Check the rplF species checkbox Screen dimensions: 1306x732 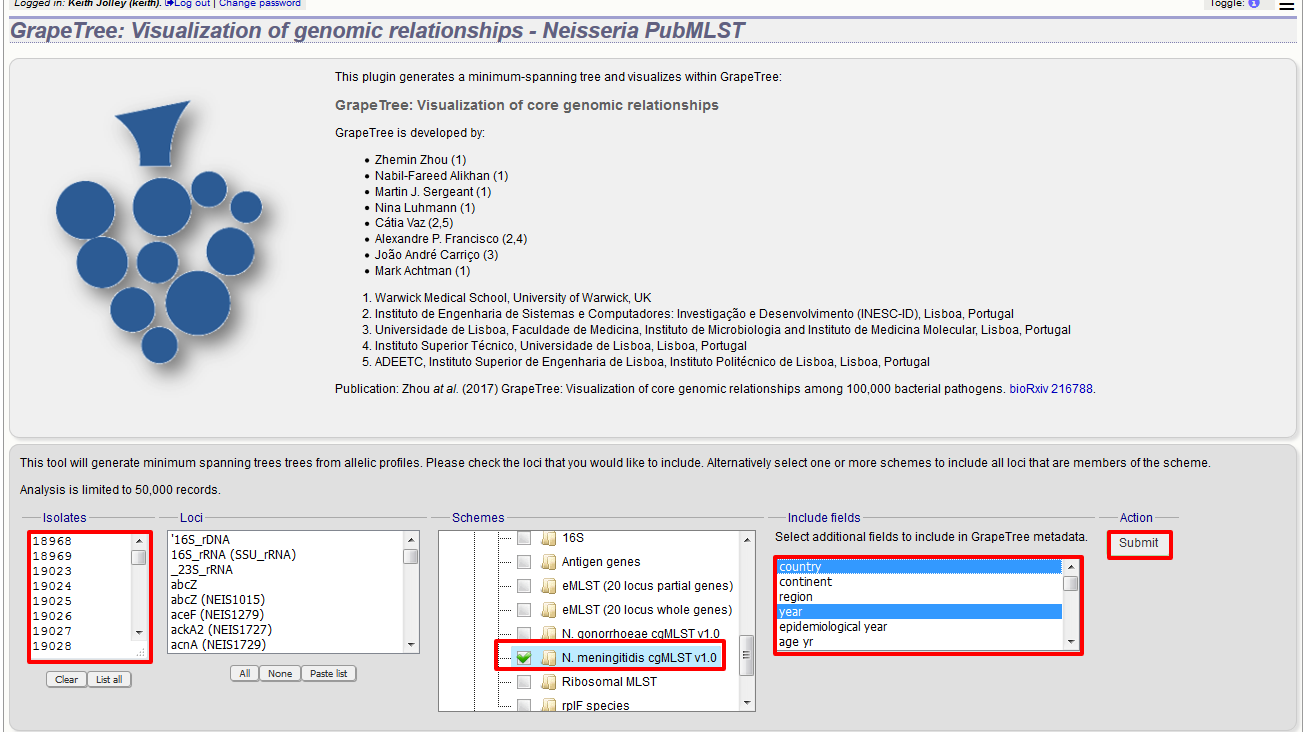[524, 706]
